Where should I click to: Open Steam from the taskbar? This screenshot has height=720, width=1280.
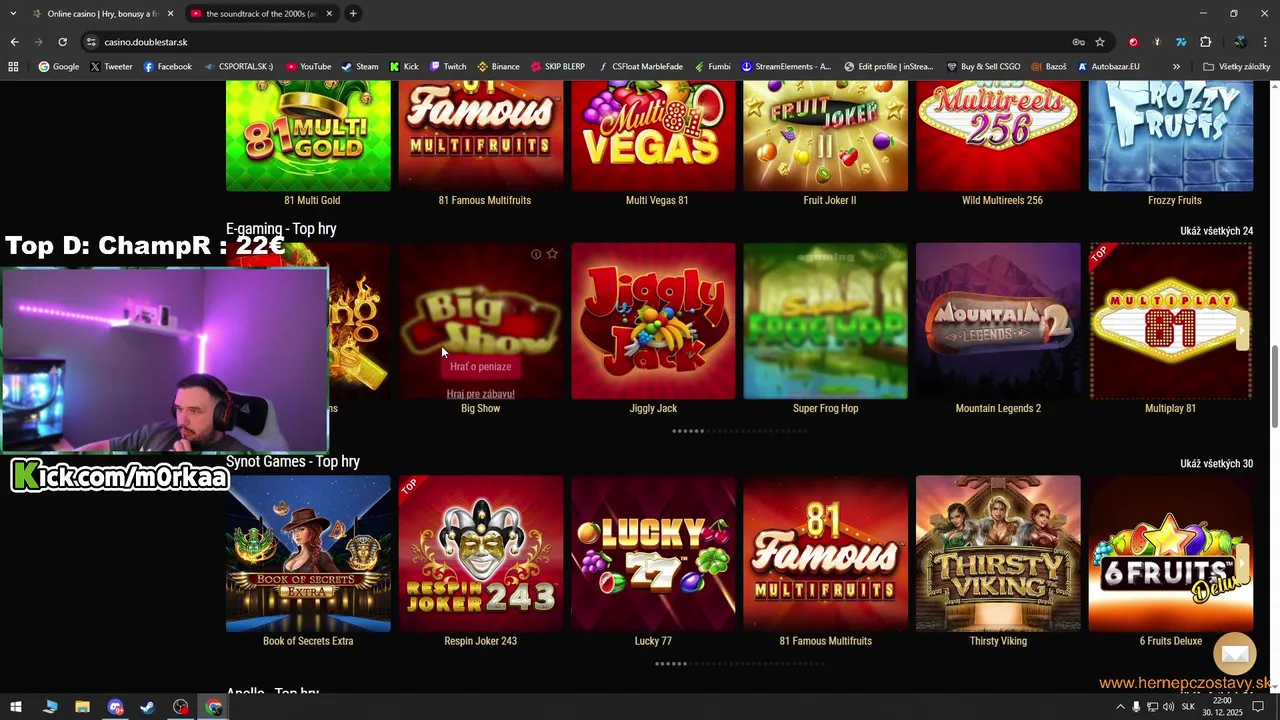[147, 707]
